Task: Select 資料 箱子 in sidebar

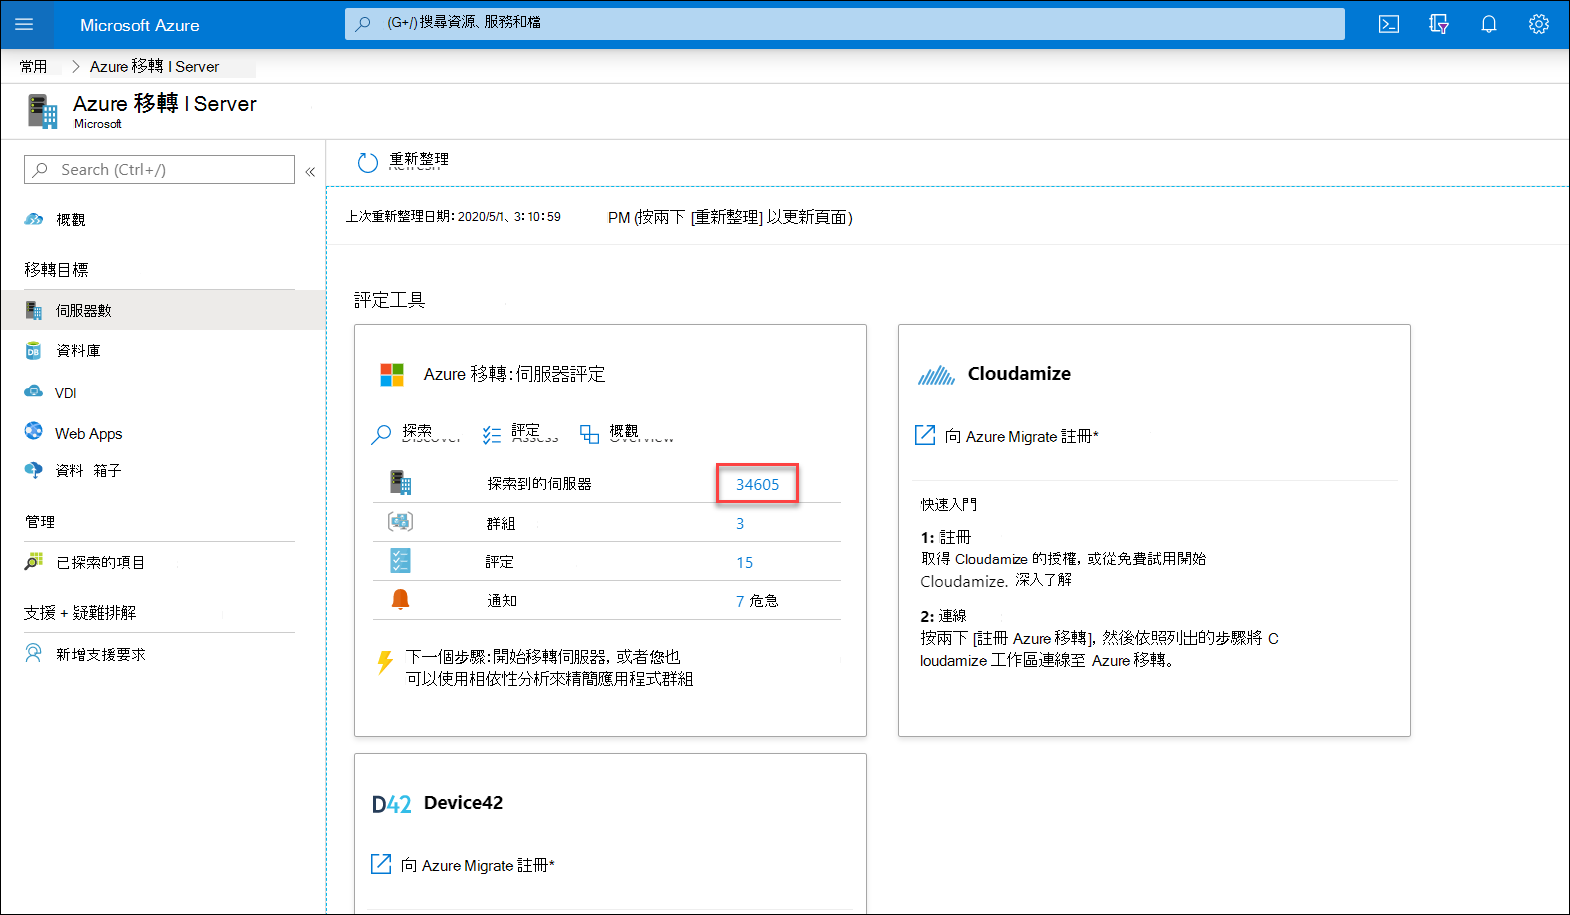Action: [x=88, y=470]
